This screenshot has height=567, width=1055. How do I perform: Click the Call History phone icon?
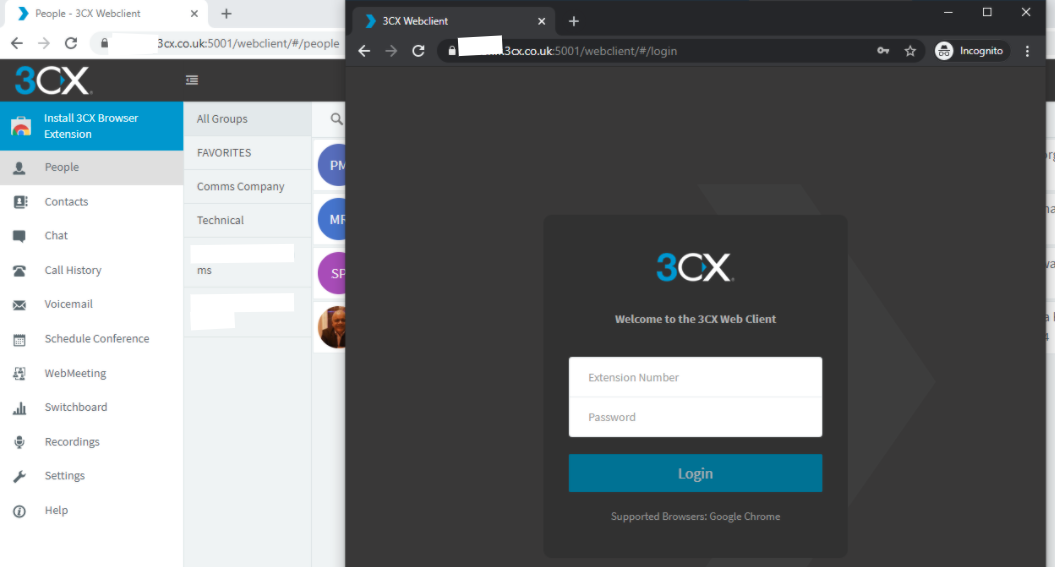point(20,271)
